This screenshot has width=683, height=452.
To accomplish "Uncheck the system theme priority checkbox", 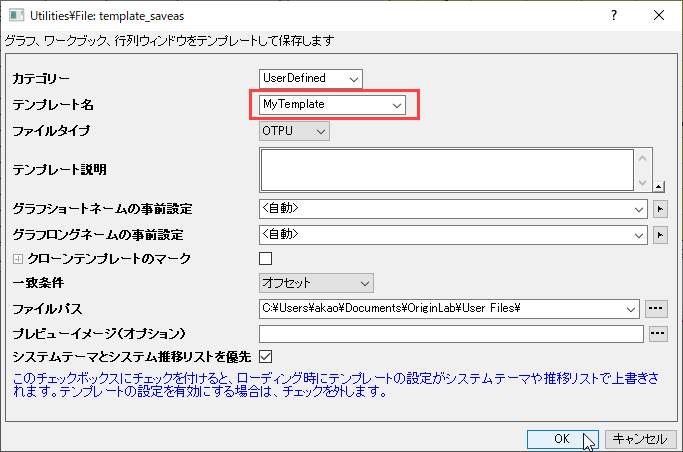I will tap(266, 357).
